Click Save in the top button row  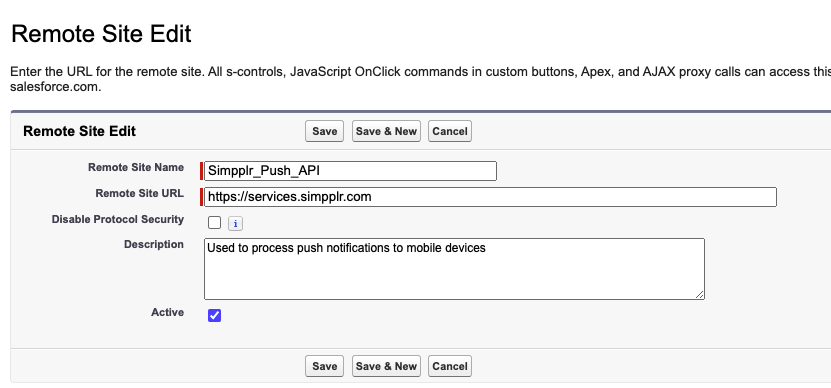tap(324, 131)
